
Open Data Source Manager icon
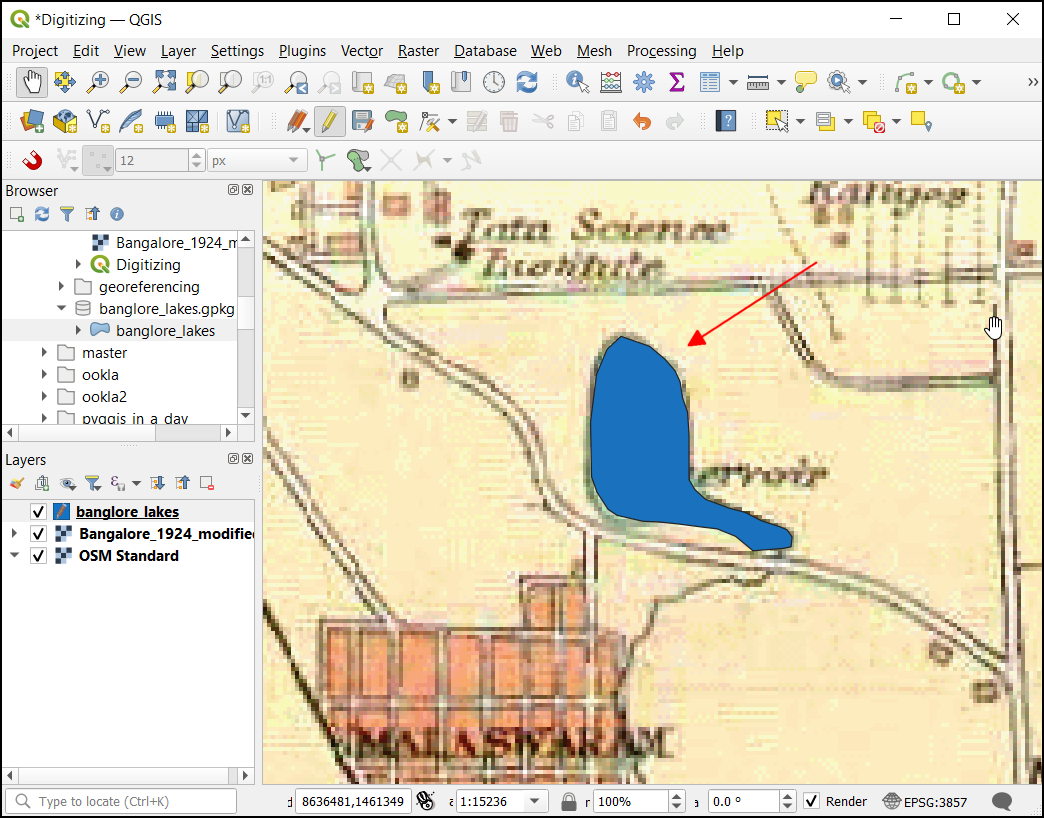pos(31,122)
